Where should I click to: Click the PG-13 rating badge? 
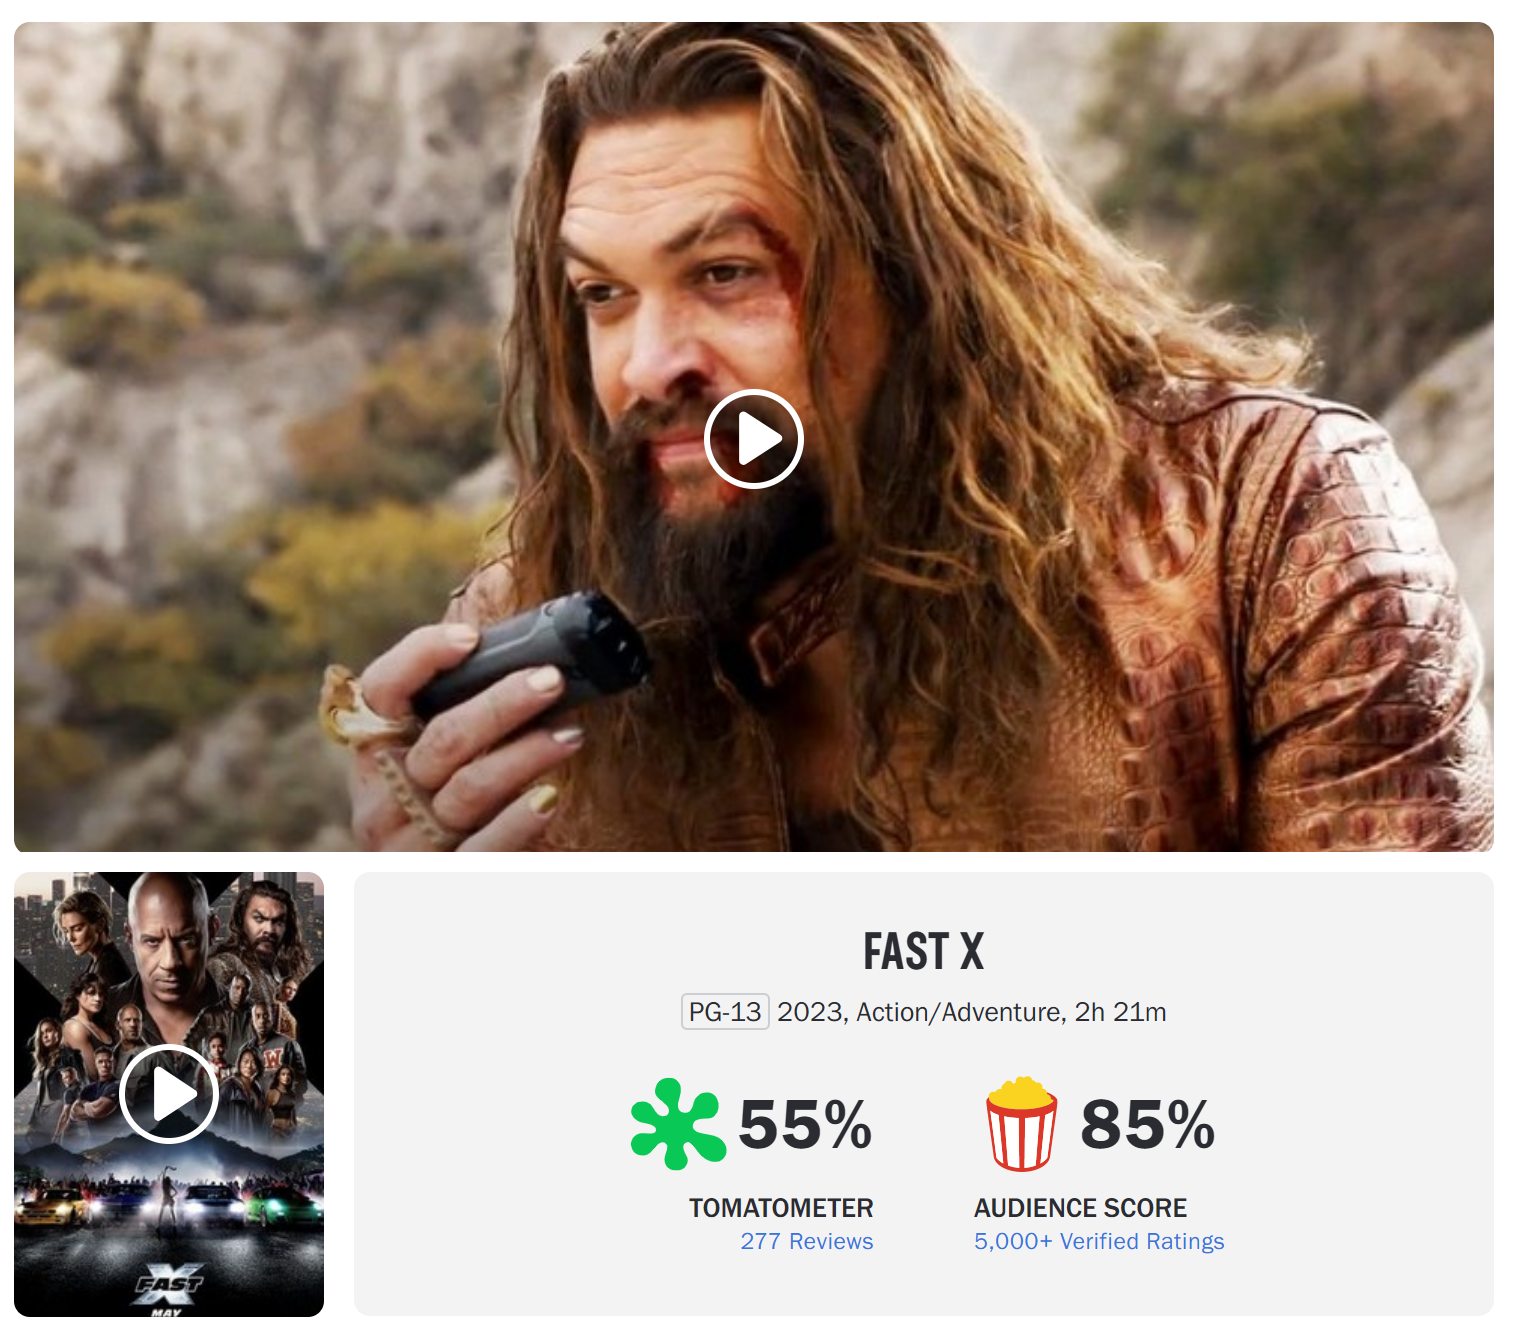[x=725, y=1012]
